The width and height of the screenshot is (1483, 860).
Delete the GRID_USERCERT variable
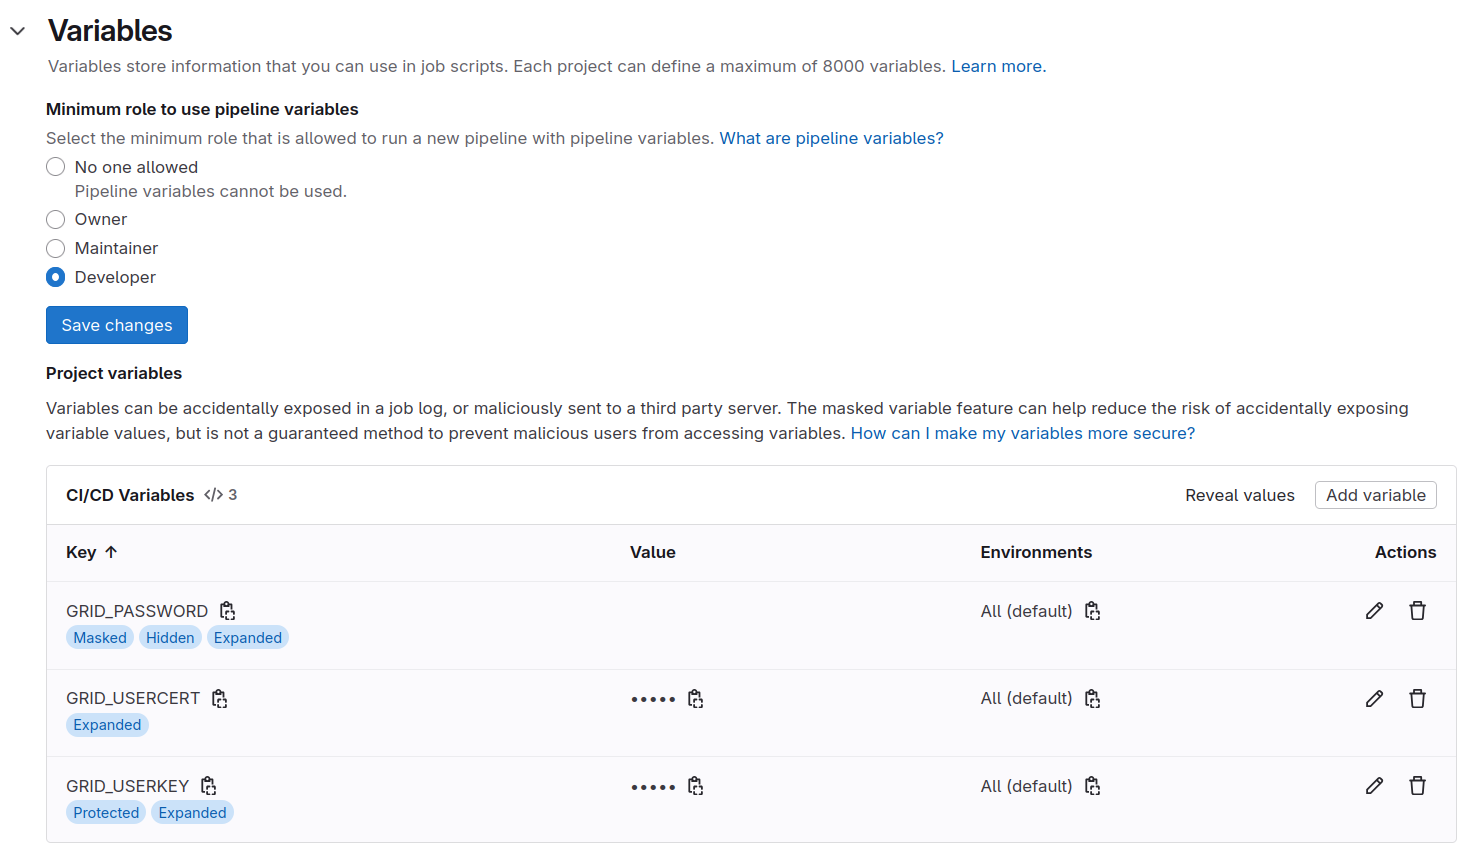(x=1418, y=698)
